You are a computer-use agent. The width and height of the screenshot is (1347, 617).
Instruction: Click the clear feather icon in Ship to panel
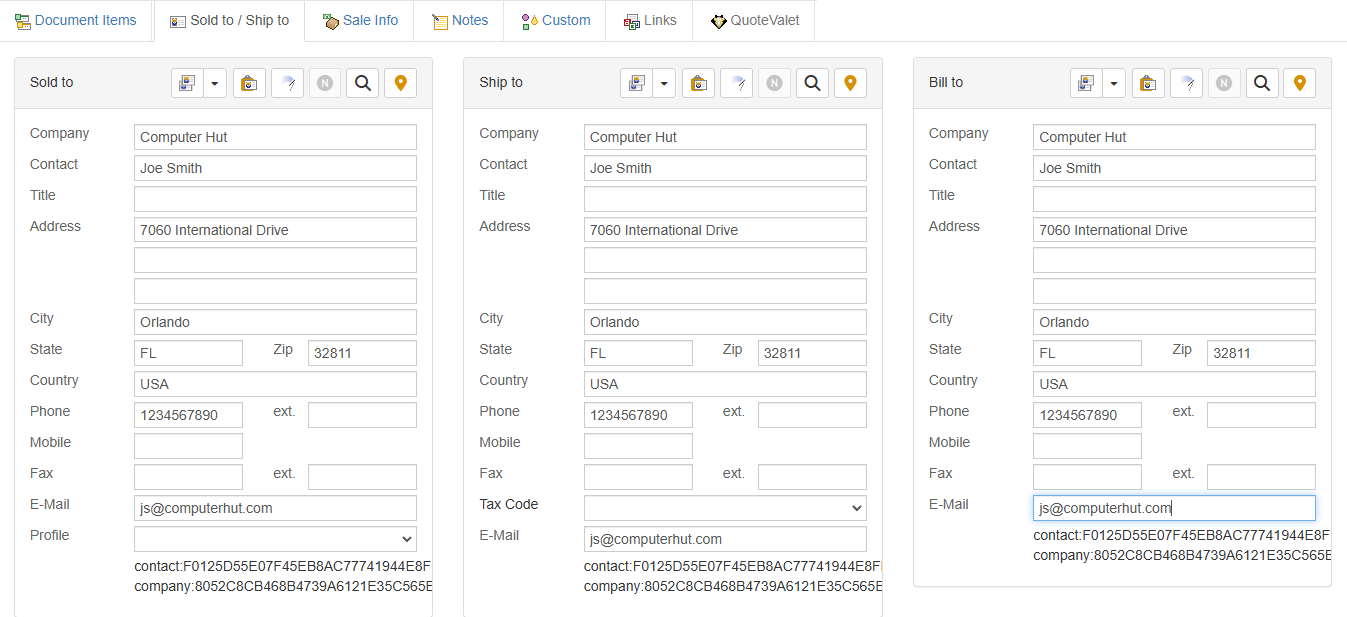[x=736, y=83]
